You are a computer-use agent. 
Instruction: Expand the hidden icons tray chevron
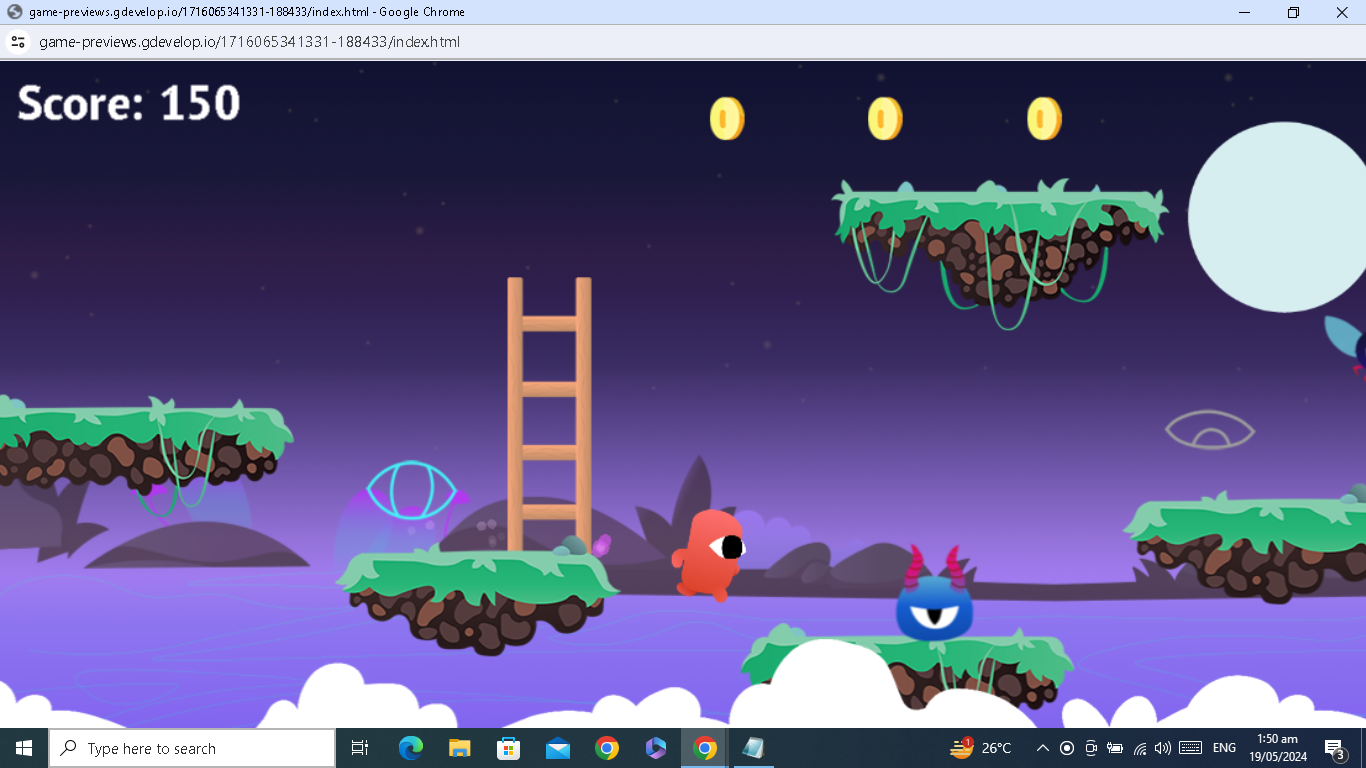pos(1041,747)
